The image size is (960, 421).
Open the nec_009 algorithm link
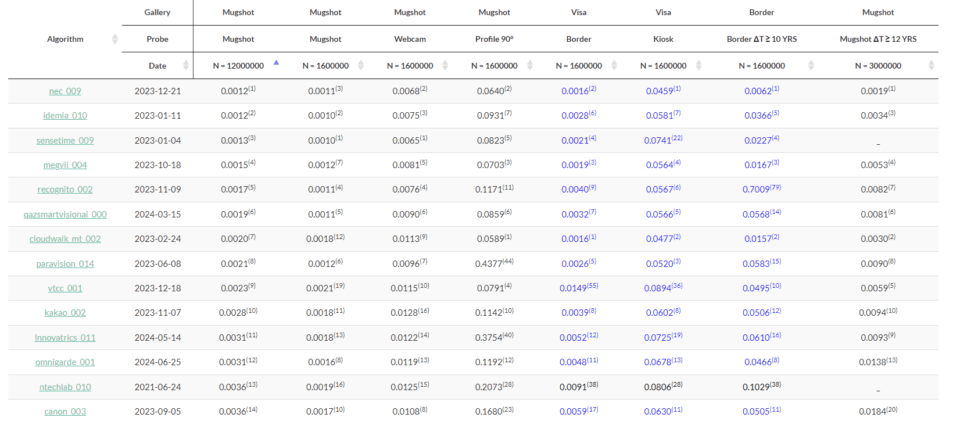64,91
